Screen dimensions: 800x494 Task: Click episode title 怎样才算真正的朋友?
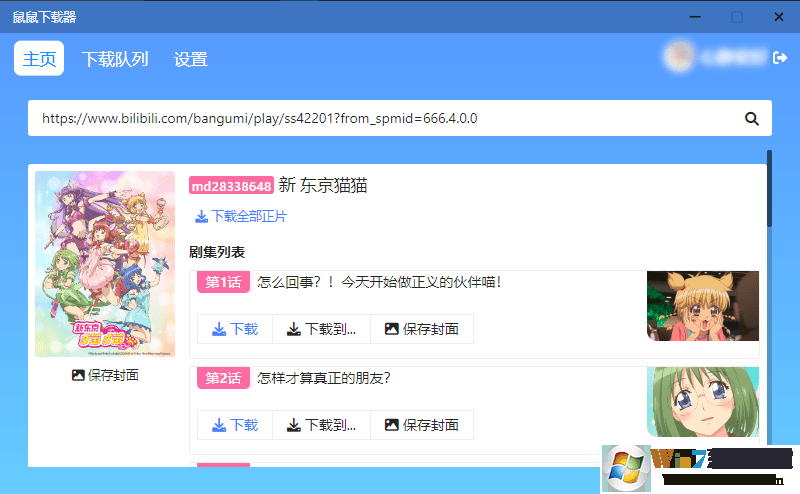click(x=324, y=378)
